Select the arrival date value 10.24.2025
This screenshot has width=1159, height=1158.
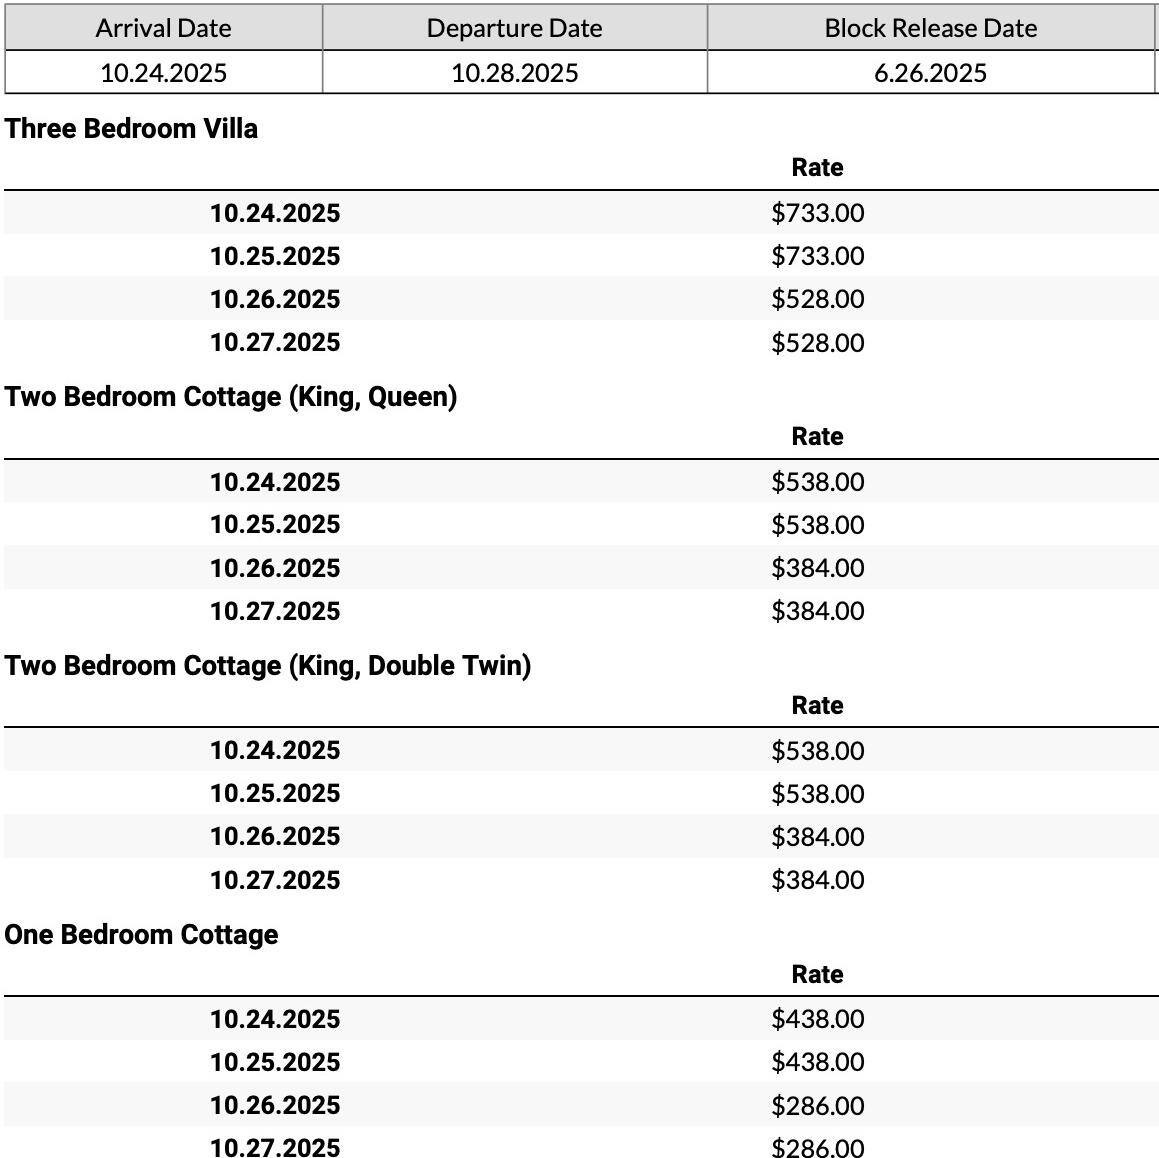[x=163, y=73]
